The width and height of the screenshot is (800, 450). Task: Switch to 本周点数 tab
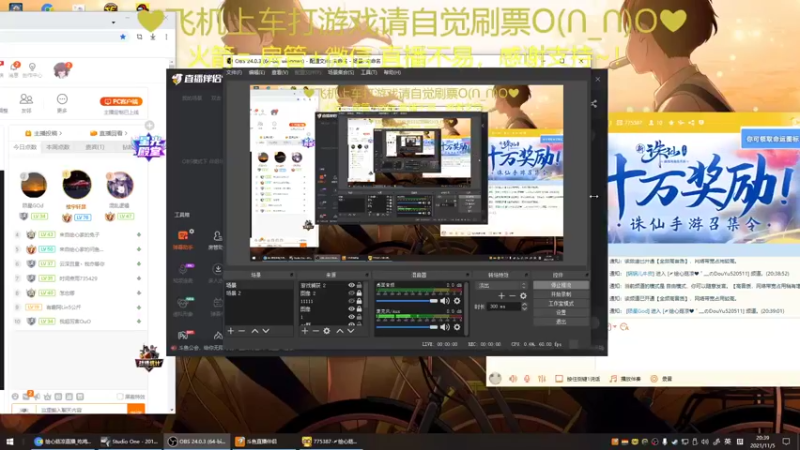click(x=58, y=147)
